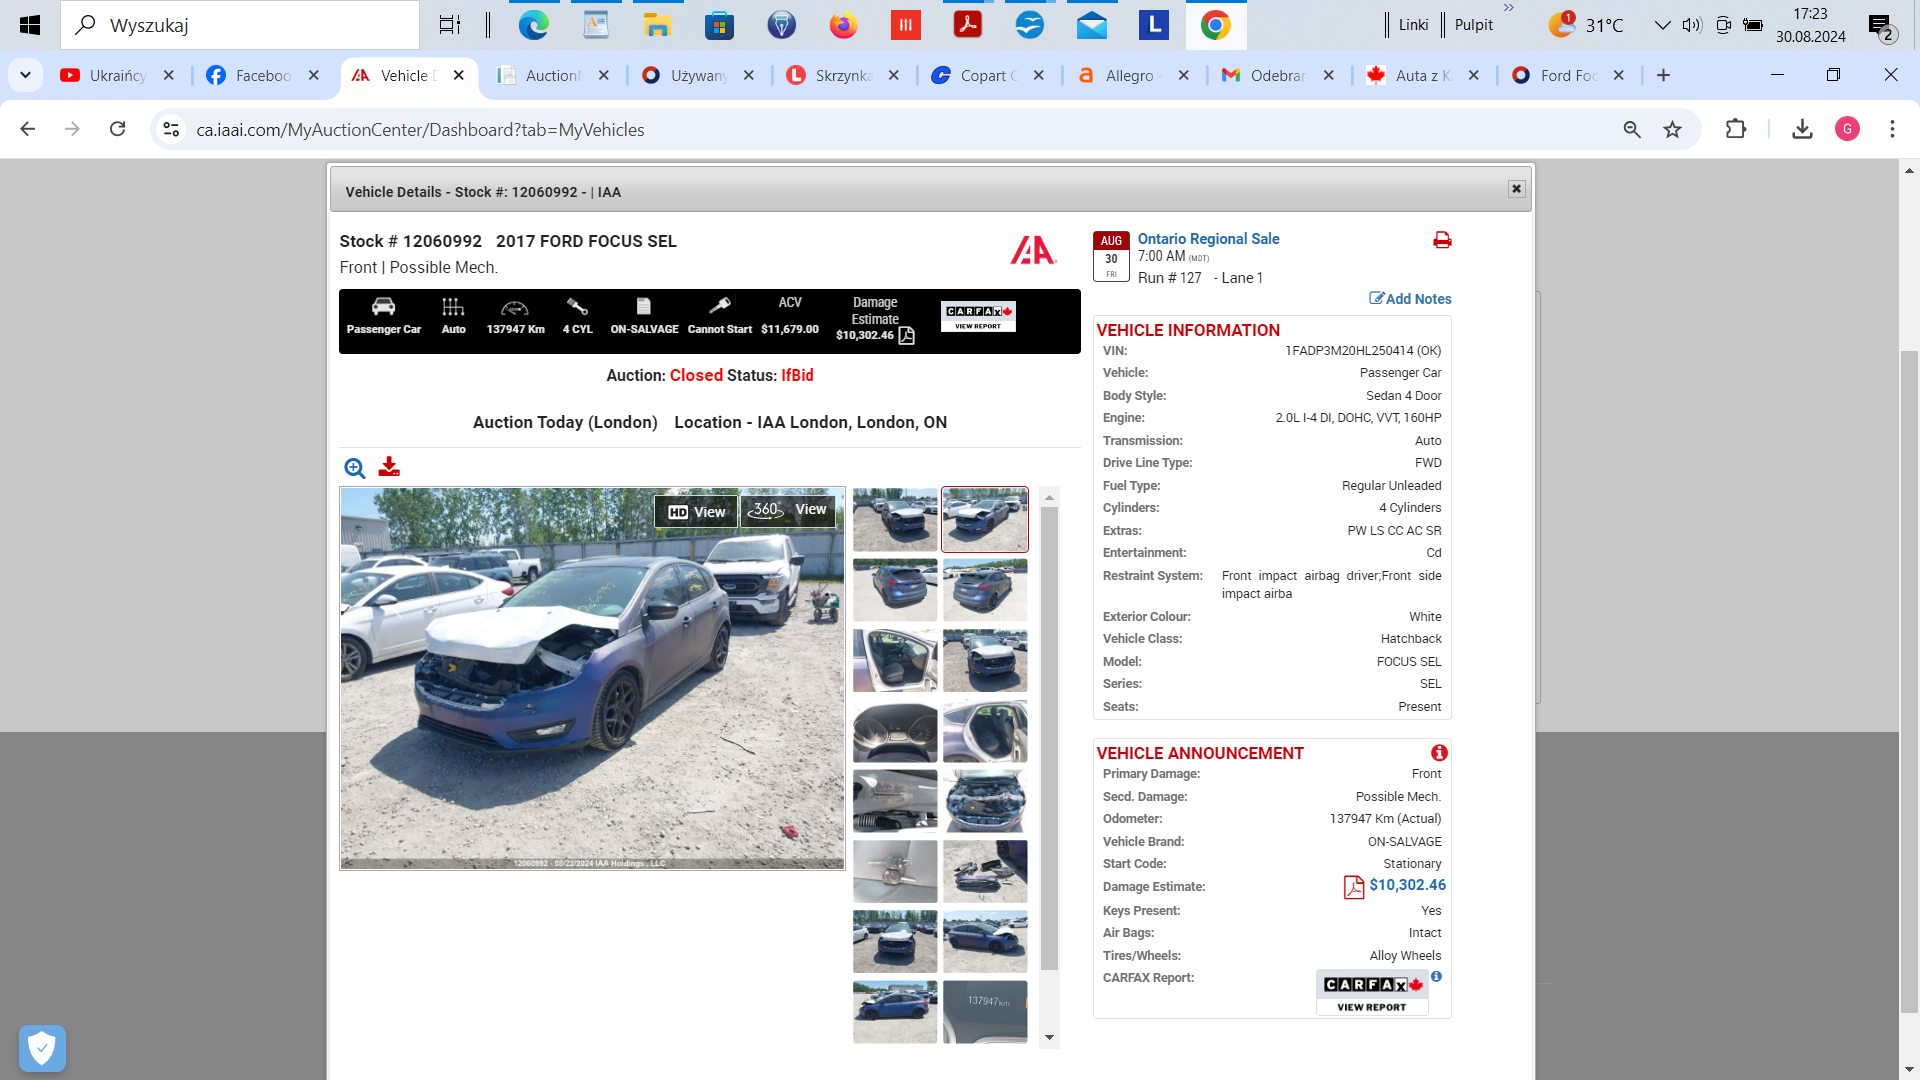Select the first front view thumbnail

pyautogui.click(x=895, y=519)
